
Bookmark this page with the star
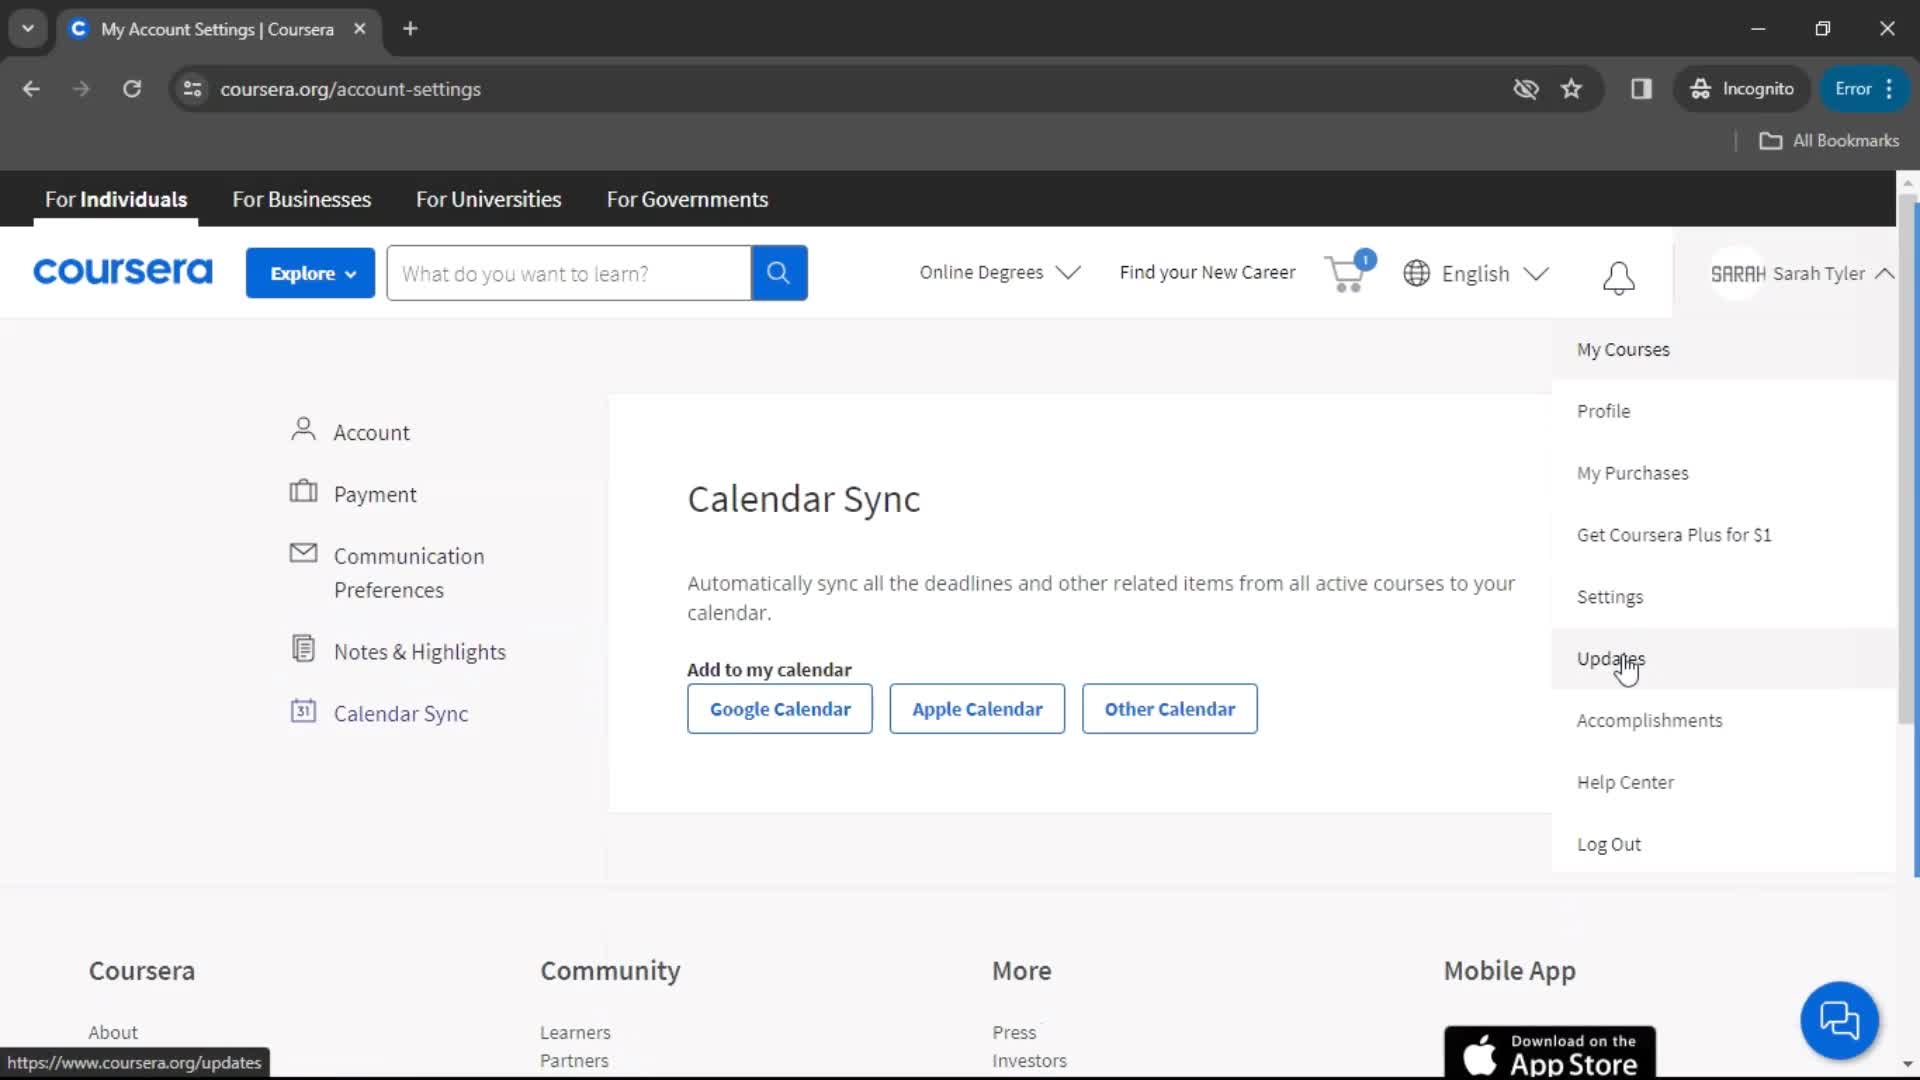(x=1571, y=89)
